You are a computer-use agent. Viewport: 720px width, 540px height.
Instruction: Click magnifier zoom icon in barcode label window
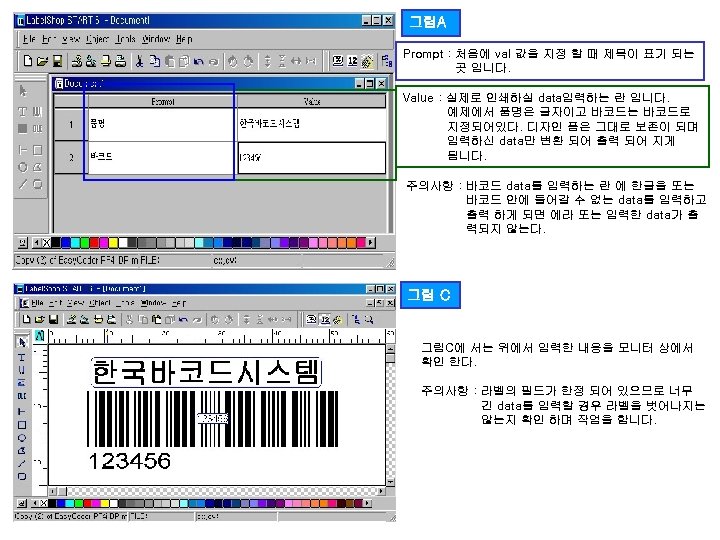click(368, 319)
